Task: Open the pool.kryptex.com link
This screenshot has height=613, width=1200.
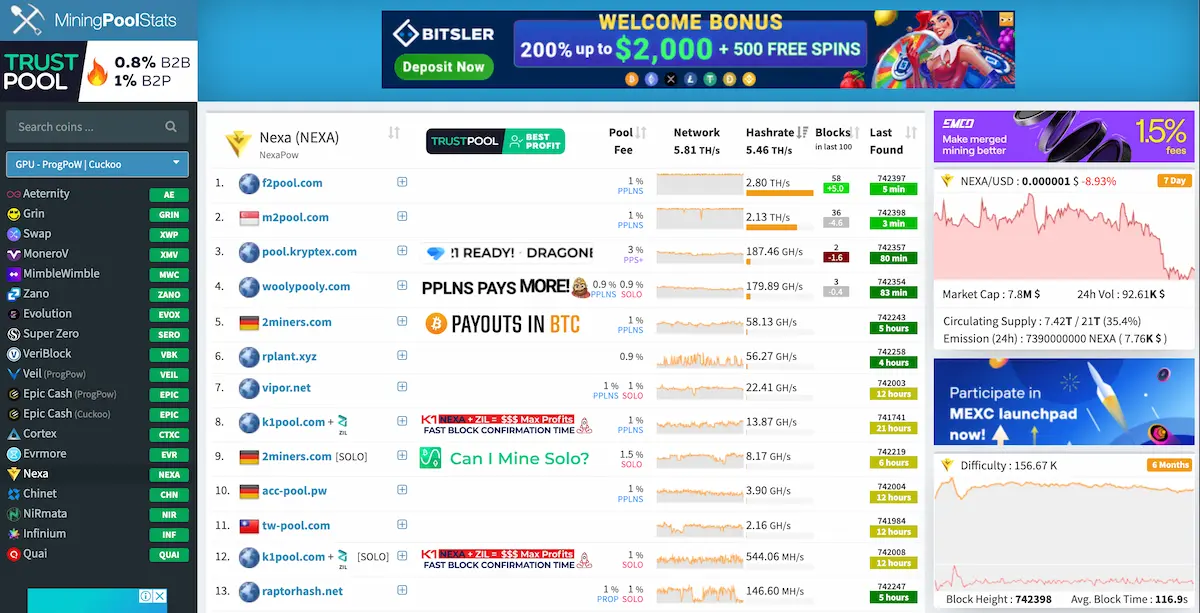Action: (311, 252)
